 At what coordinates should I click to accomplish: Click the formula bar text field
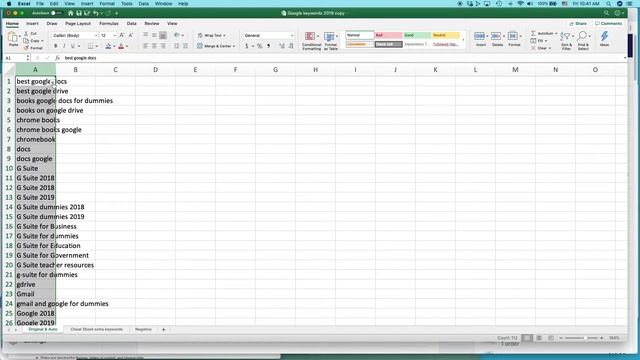click(x=343, y=58)
